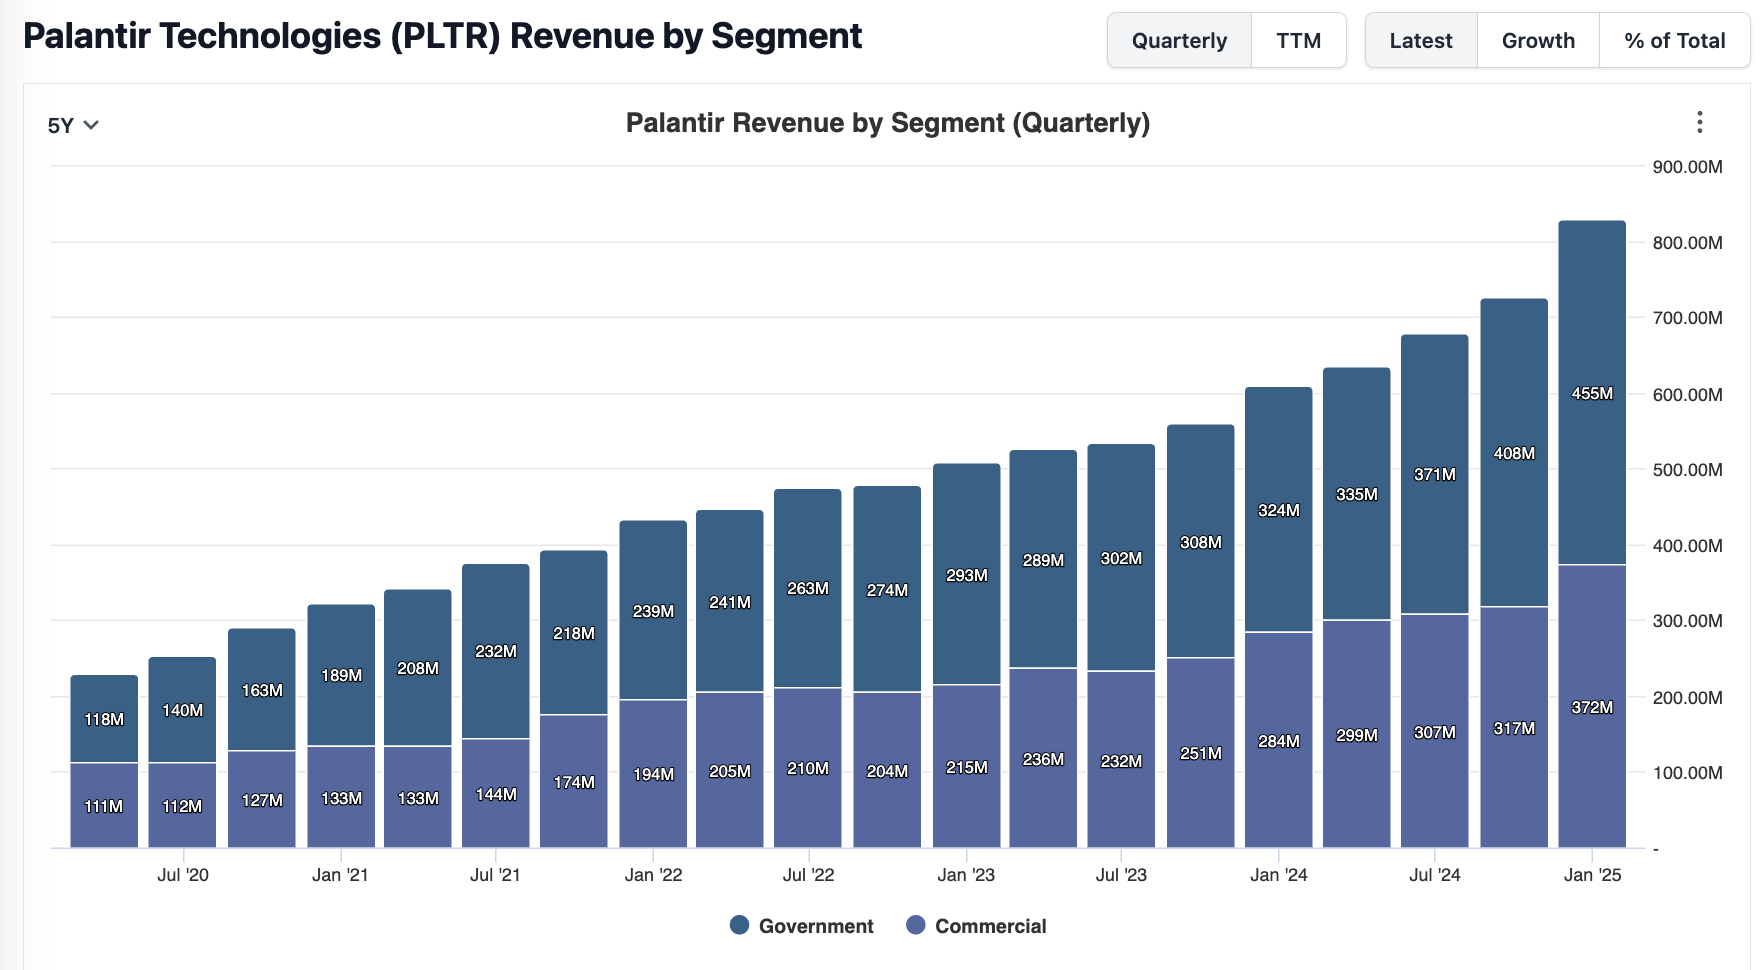Click the 302M Government bar segment
The height and width of the screenshot is (970, 1764).
pos(1121,558)
